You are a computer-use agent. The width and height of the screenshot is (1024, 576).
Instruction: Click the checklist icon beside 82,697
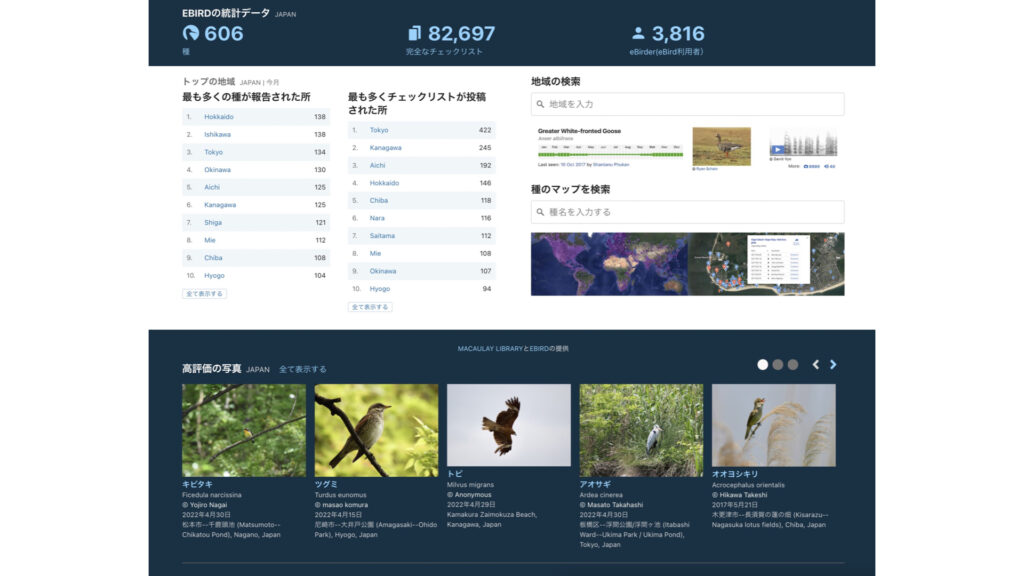tap(415, 33)
